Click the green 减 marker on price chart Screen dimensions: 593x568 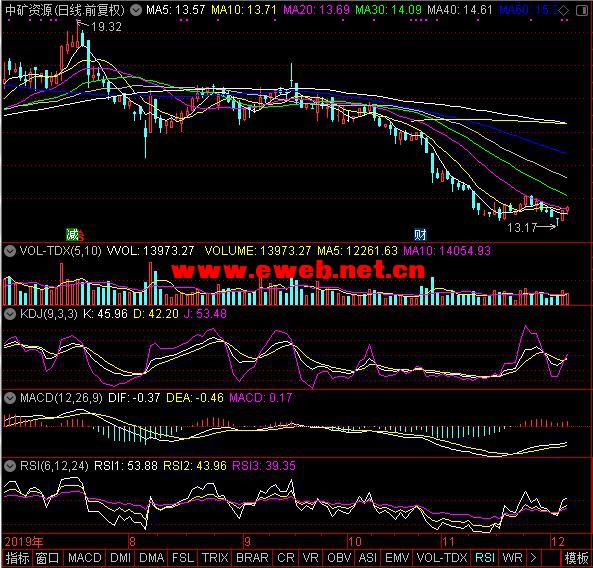[x=72, y=234]
